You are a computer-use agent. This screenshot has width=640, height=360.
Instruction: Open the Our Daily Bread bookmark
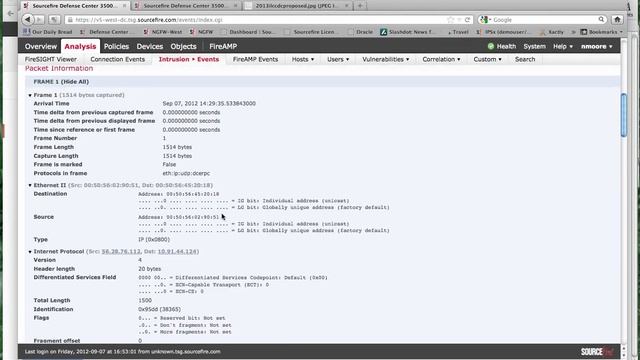(48, 32)
